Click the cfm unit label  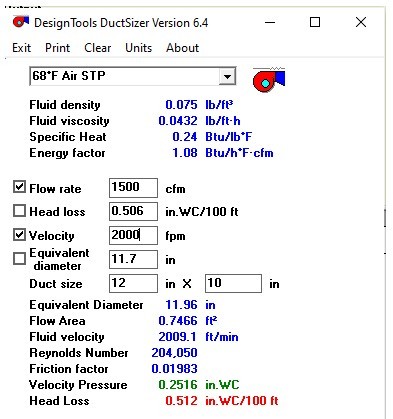click(x=175, y=189)
